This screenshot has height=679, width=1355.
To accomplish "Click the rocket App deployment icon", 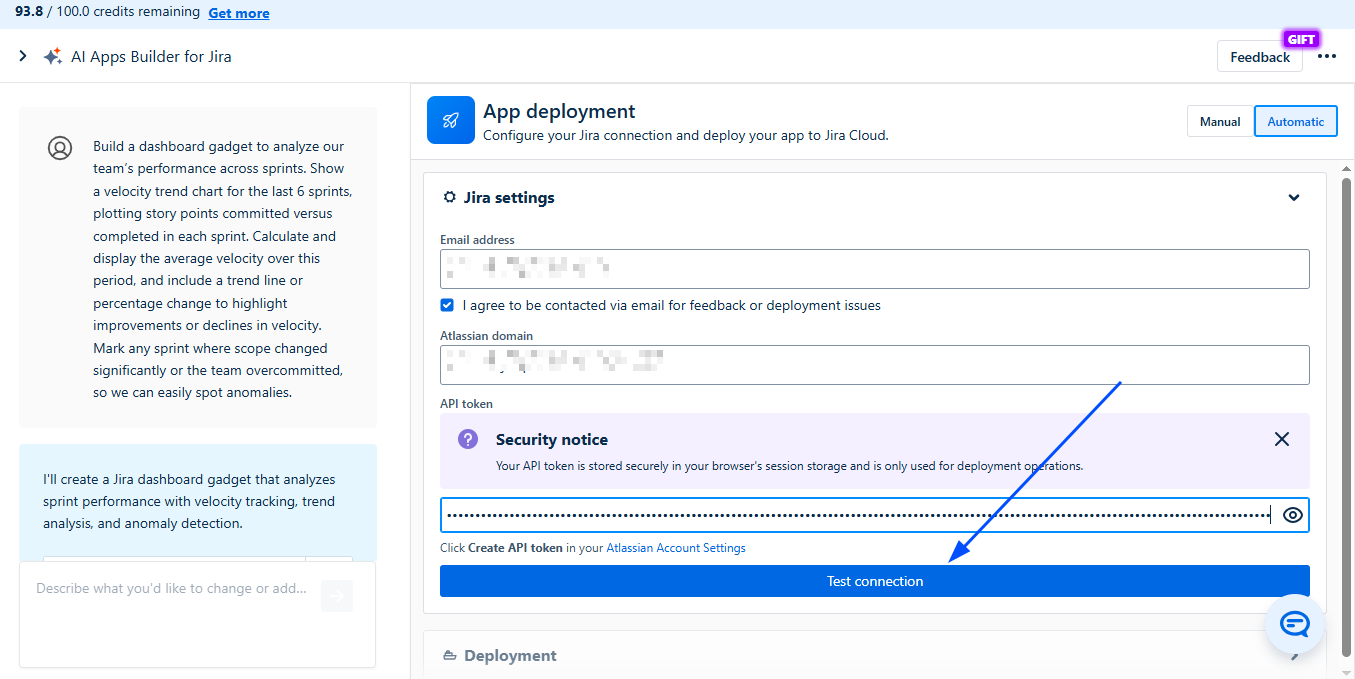I will click(x=450, y=120).
